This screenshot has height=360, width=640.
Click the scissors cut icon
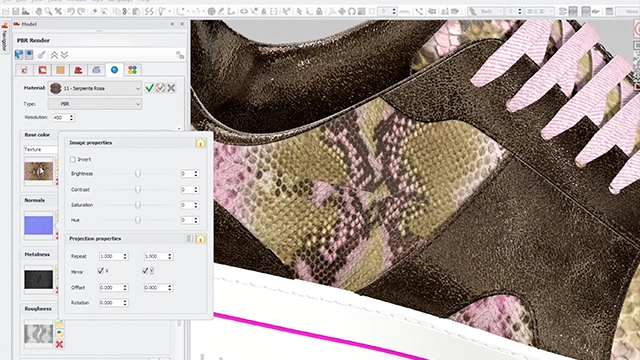(127, 11)
